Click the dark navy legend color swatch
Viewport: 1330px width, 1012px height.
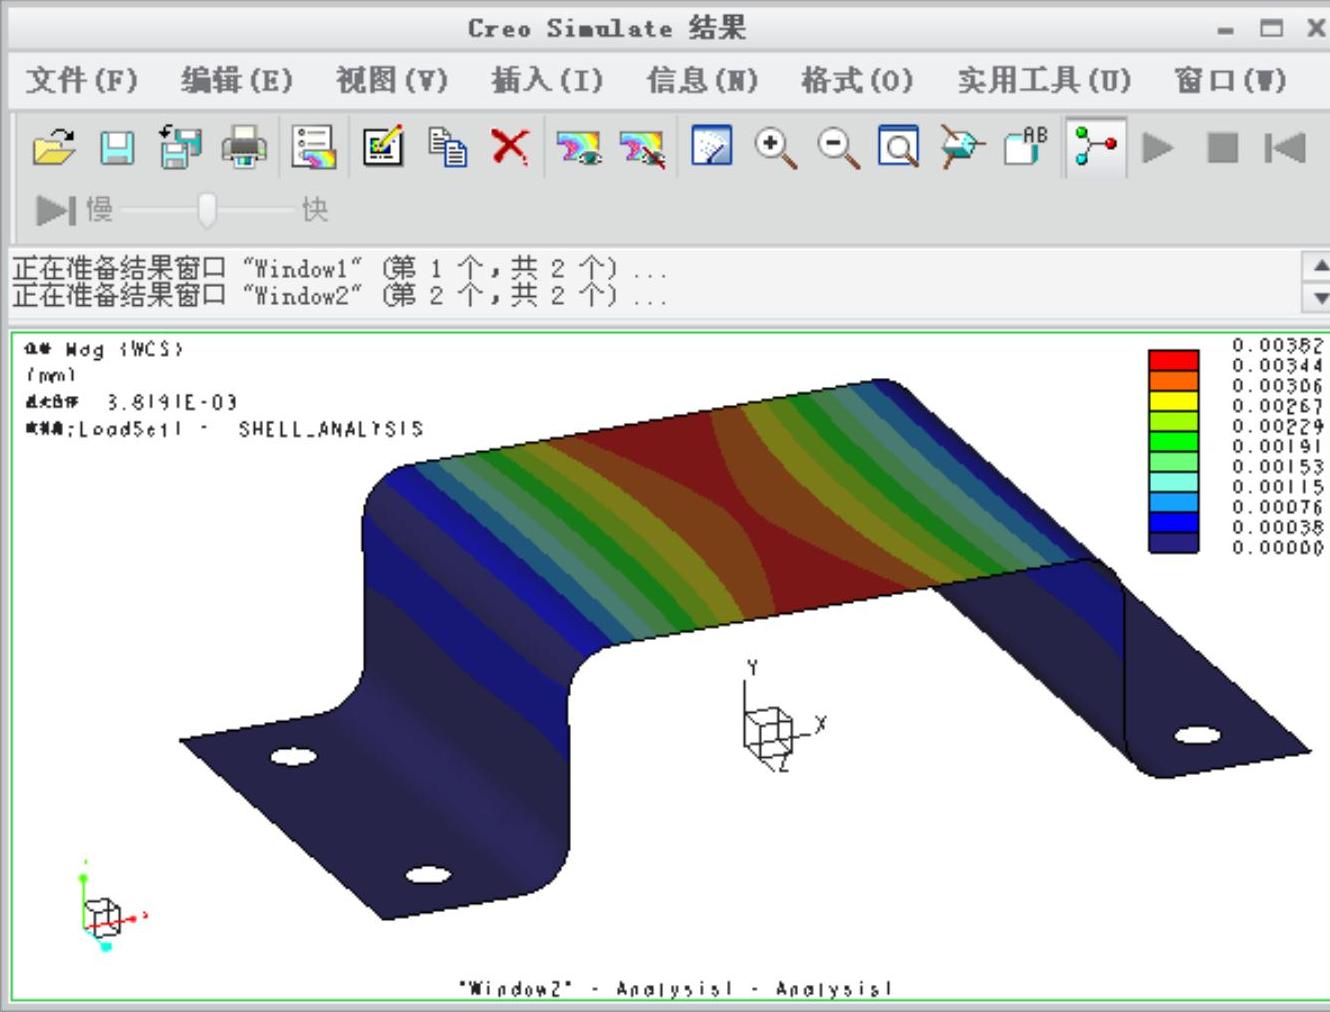point(1173,542)
